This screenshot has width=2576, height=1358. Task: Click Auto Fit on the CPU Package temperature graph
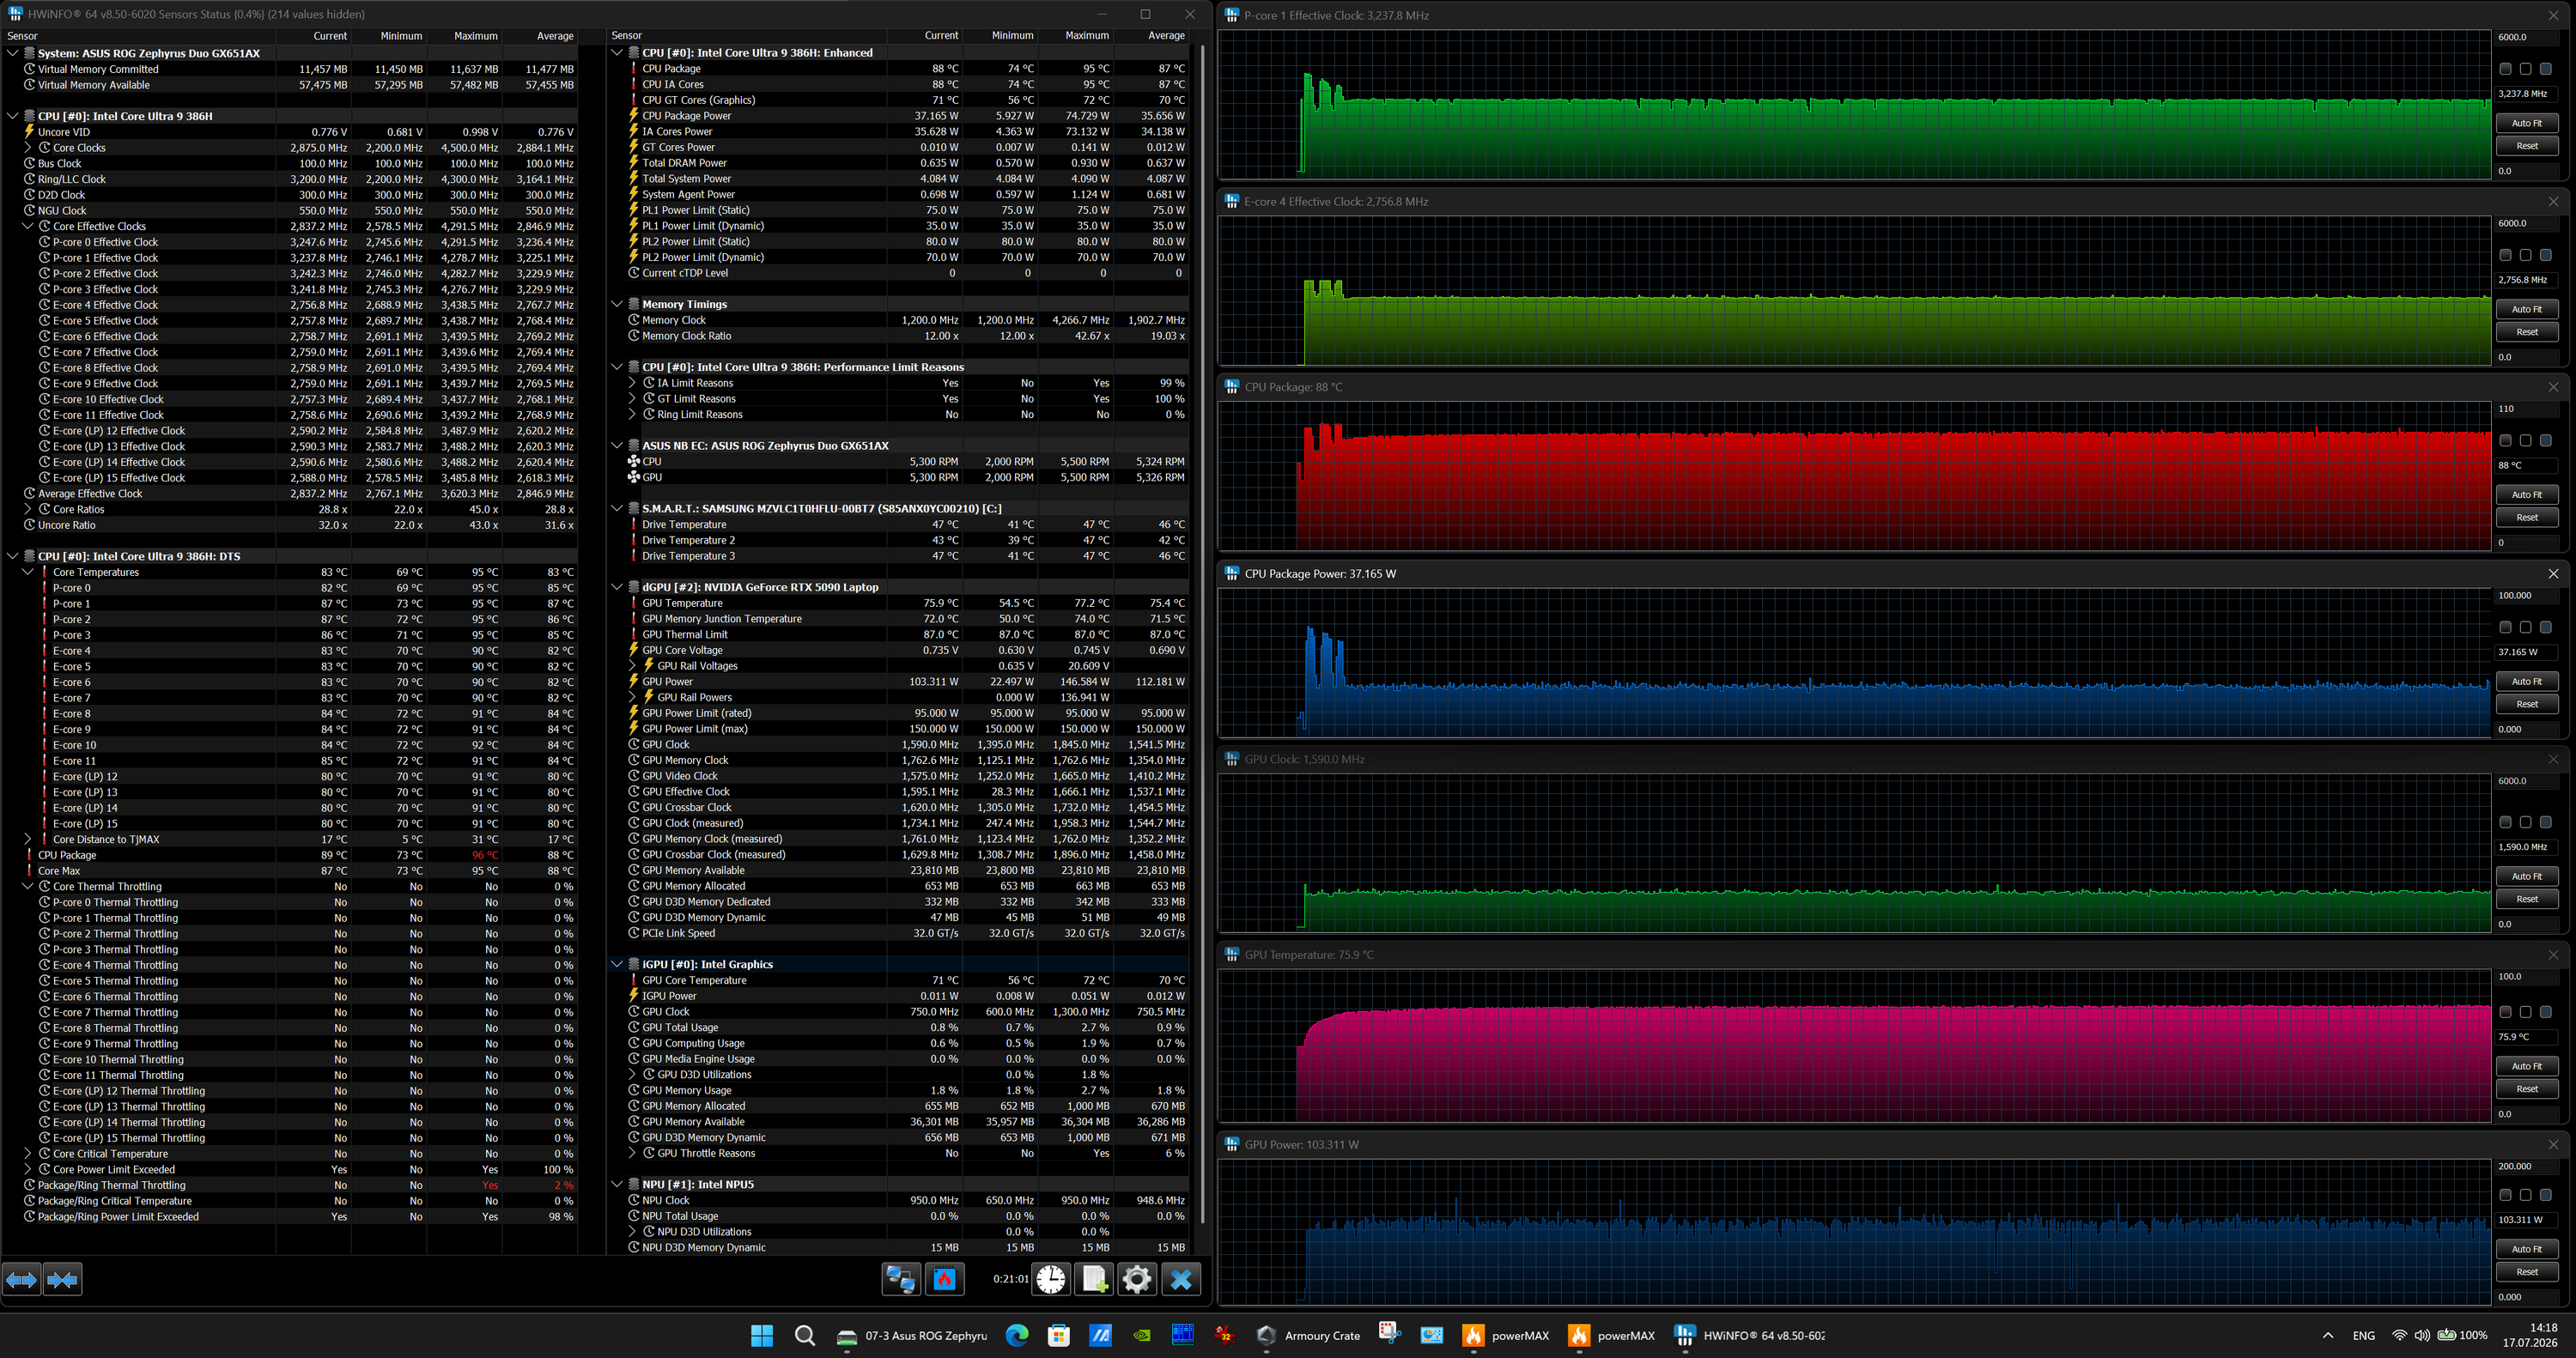(x=2527, y=495)
